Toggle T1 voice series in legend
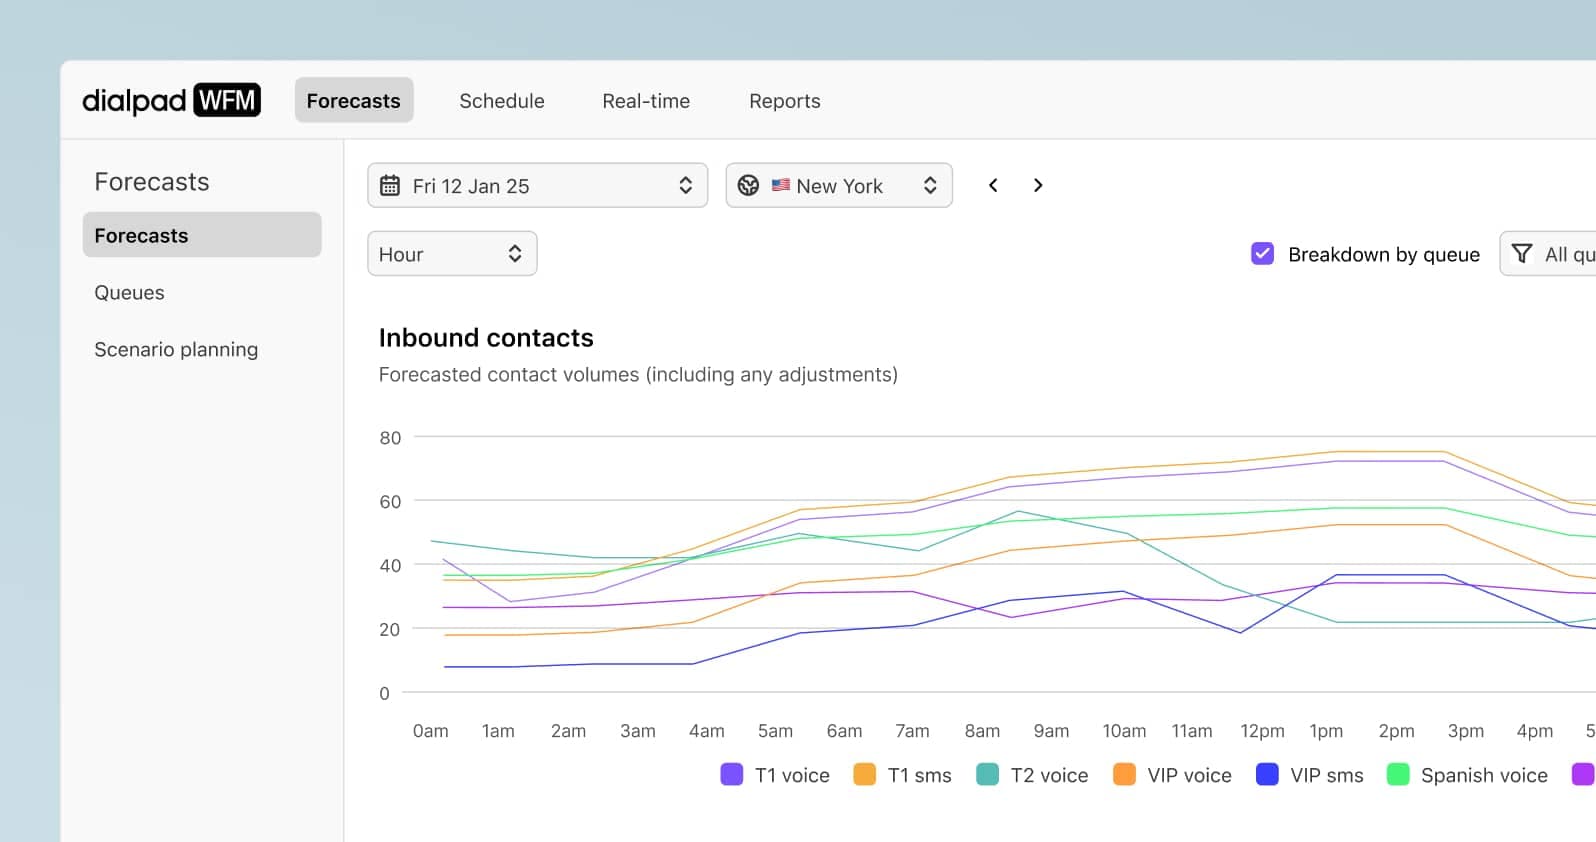This screenshot has height=842, width=1596. (x=775, y=775)
